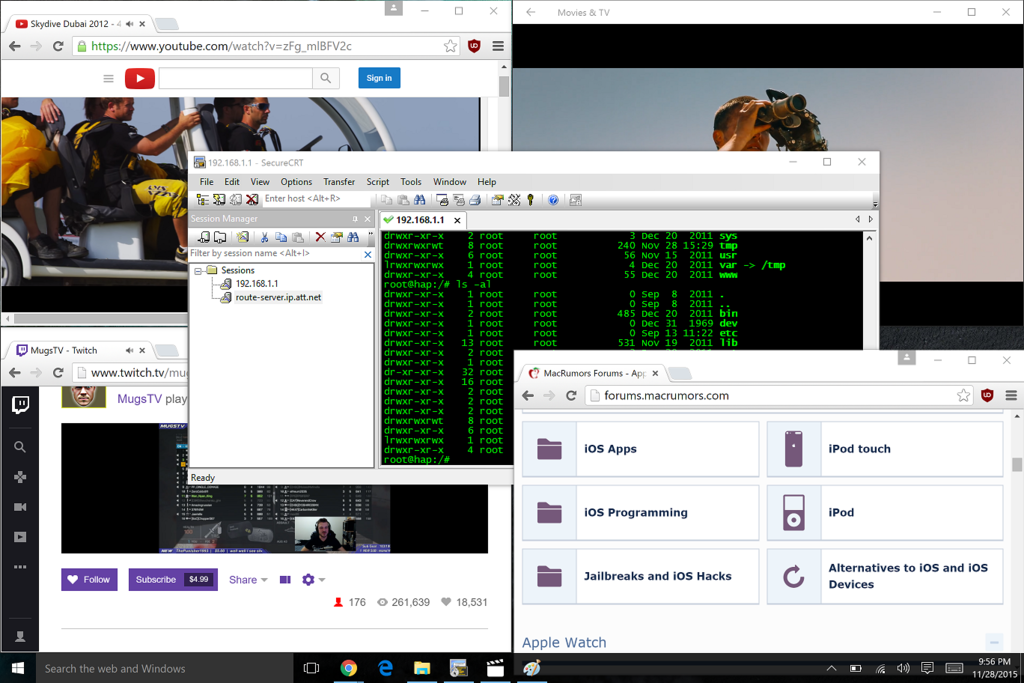Click the Cut scissors icon in Session Manager
The image size is (1024, 683).
pos(264,237)
